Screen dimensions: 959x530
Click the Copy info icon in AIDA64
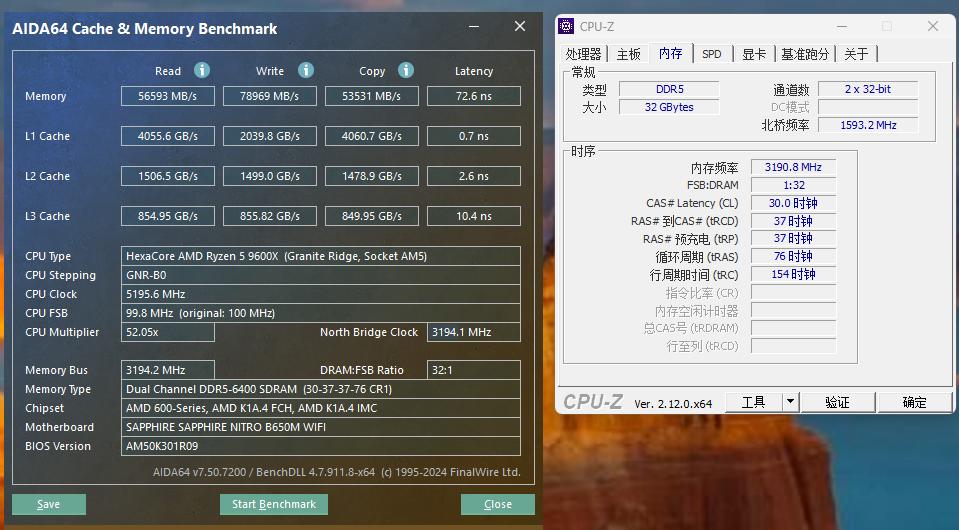click(x=405, y=70)
